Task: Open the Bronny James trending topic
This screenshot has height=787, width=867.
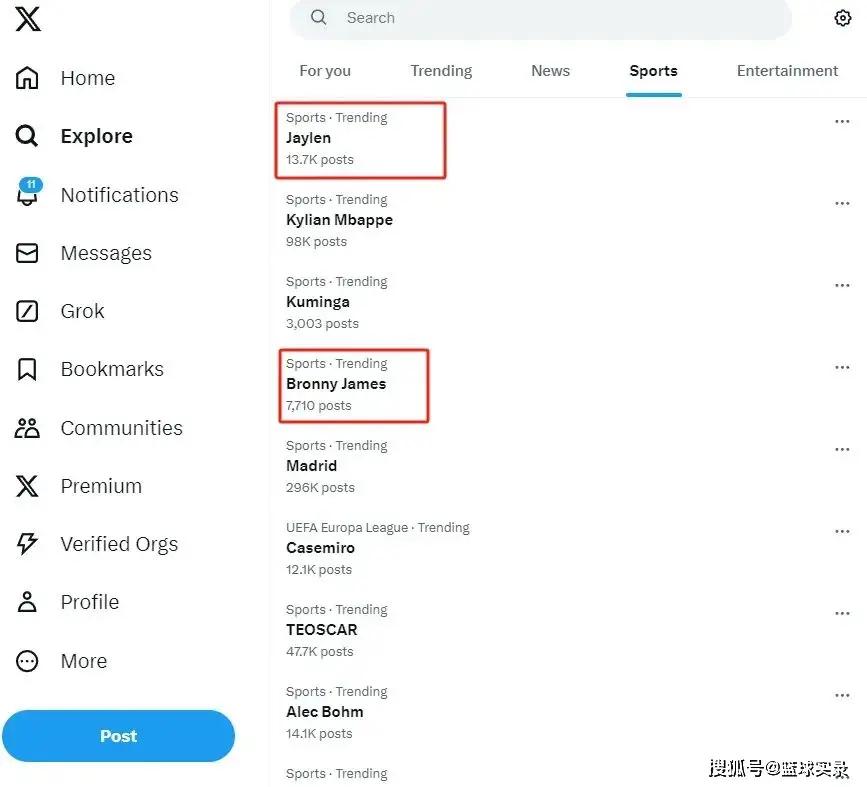Action: tap(336, 384)
